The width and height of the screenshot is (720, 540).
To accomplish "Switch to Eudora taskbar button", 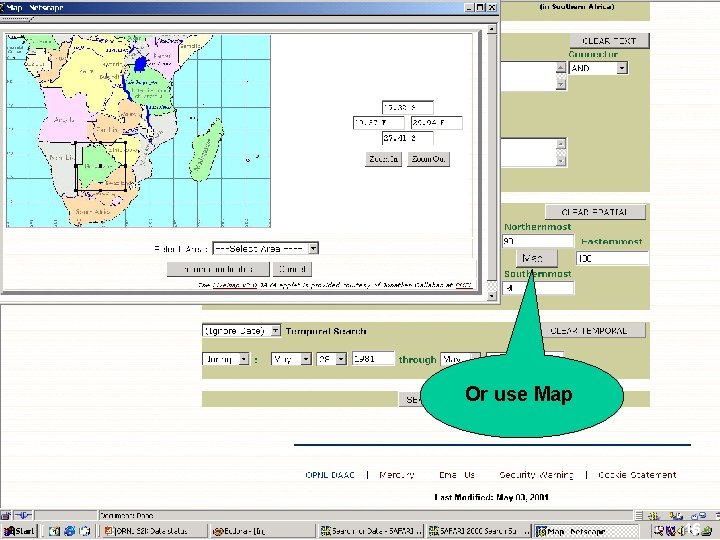I will 262,531.
